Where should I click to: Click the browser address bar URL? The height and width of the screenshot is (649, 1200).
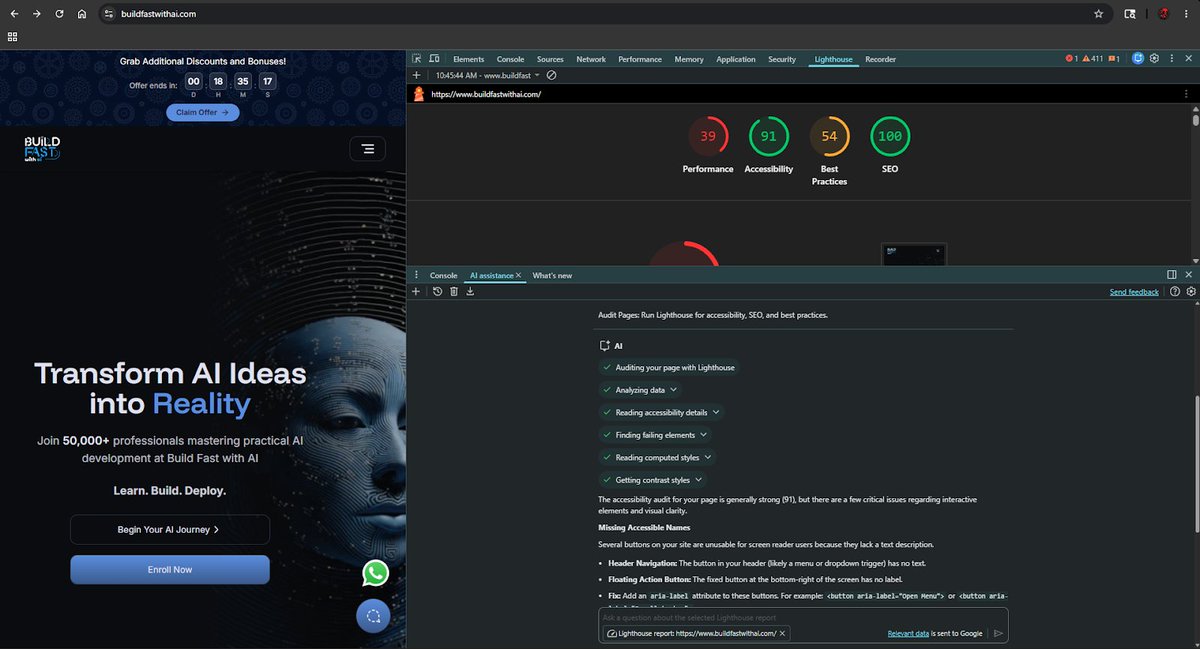(158, 14)
